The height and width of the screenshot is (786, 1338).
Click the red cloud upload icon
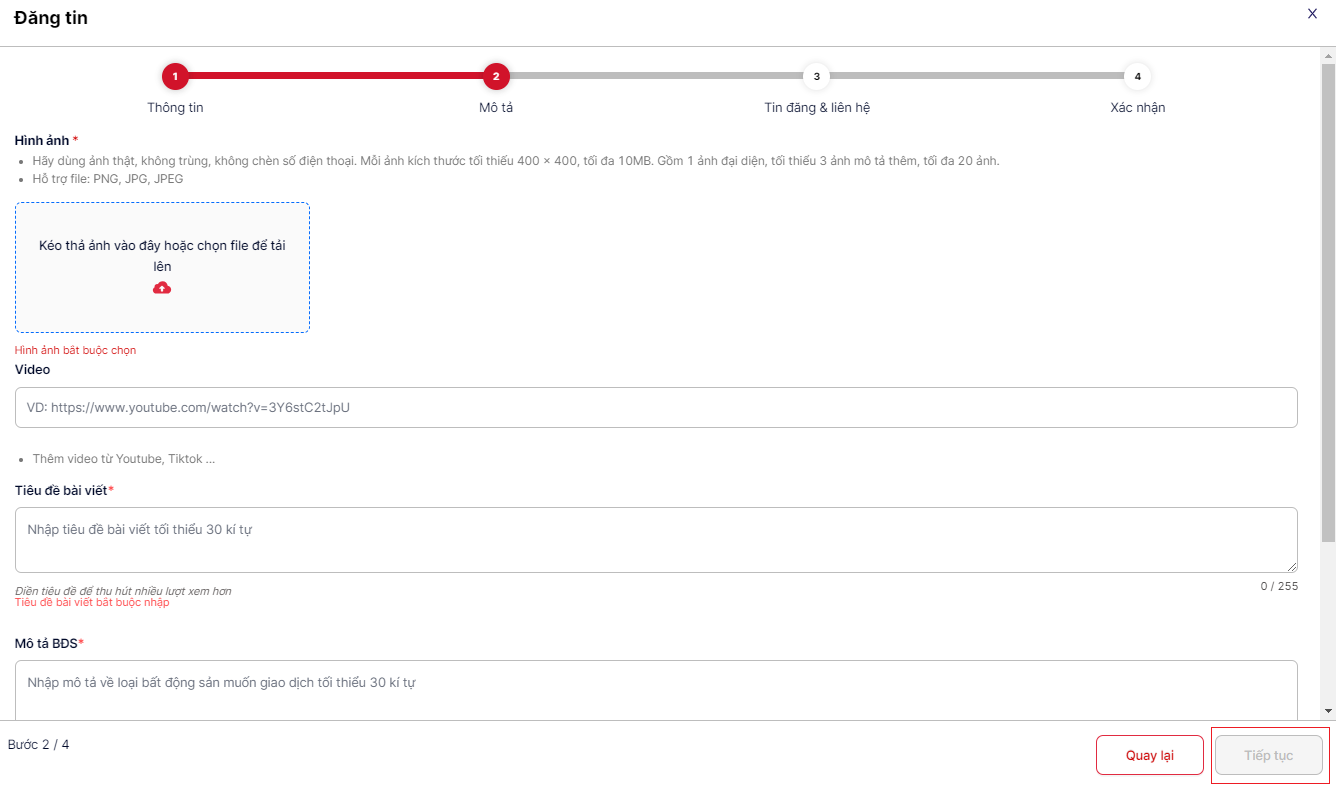162,288
